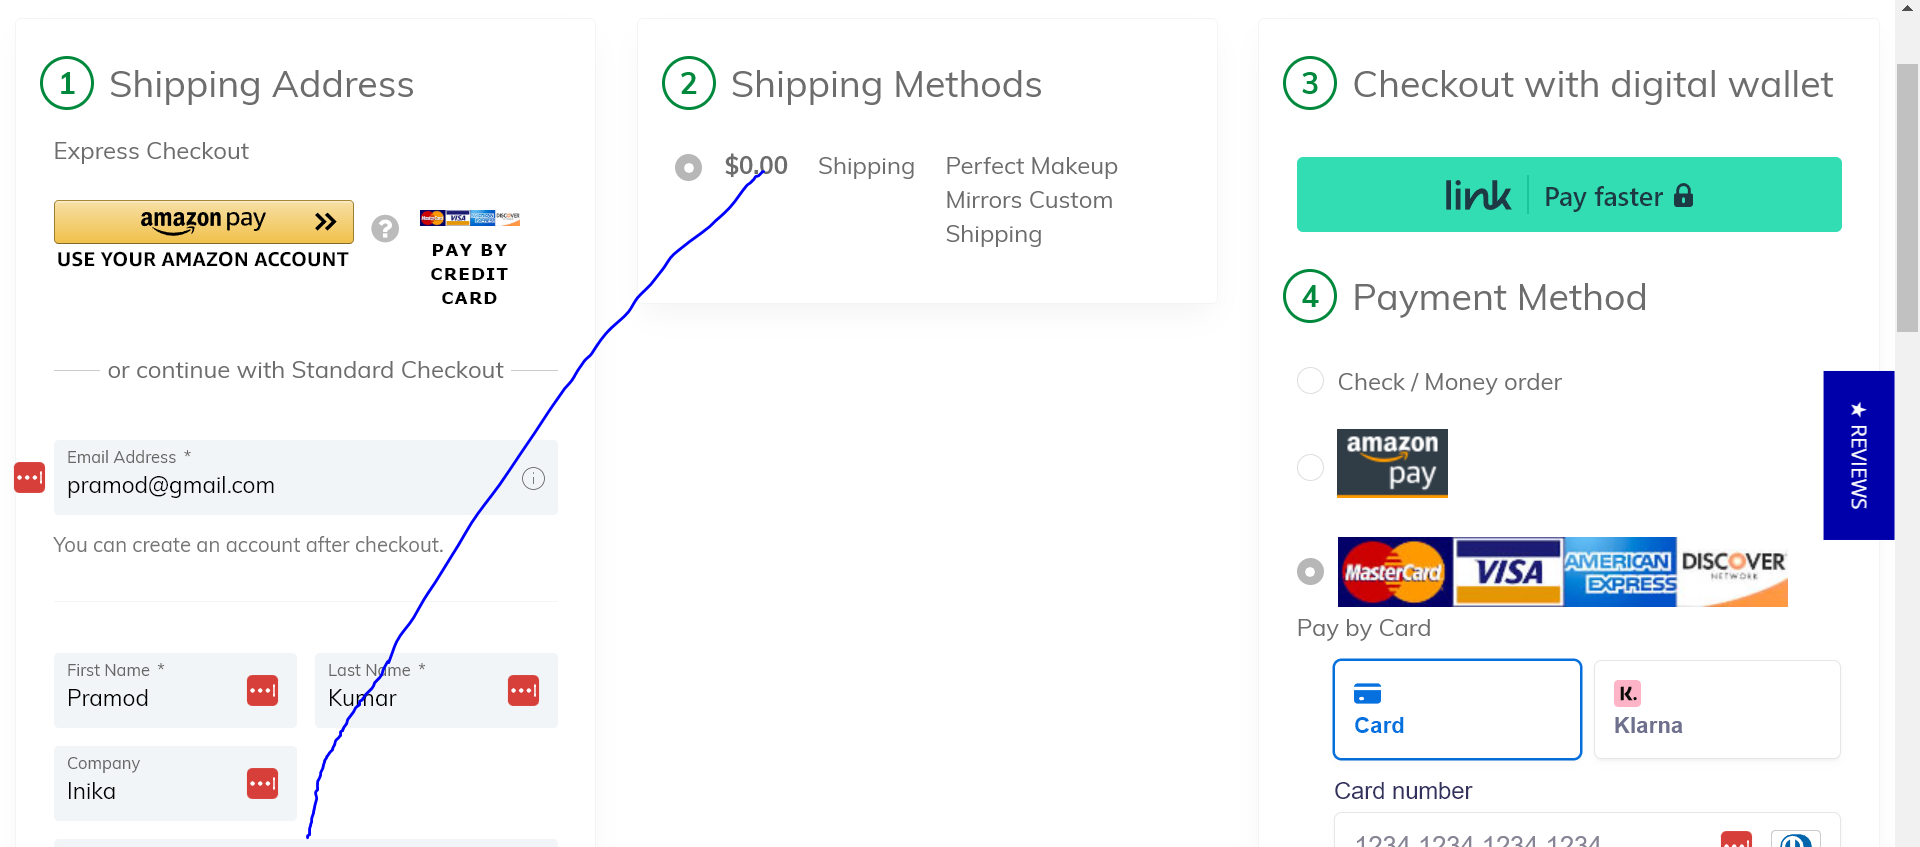Select the credit card payment radio button

click(1310, 572)
